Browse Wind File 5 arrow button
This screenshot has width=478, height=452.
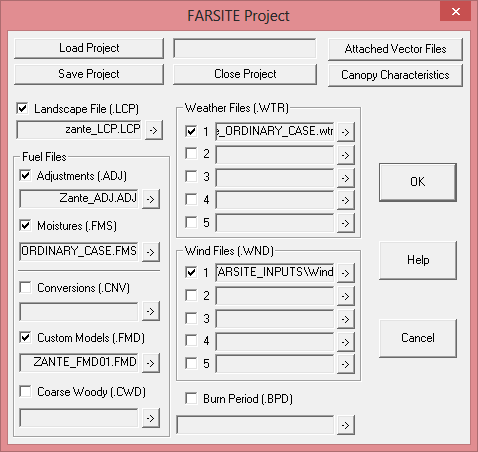pos(346,364)
